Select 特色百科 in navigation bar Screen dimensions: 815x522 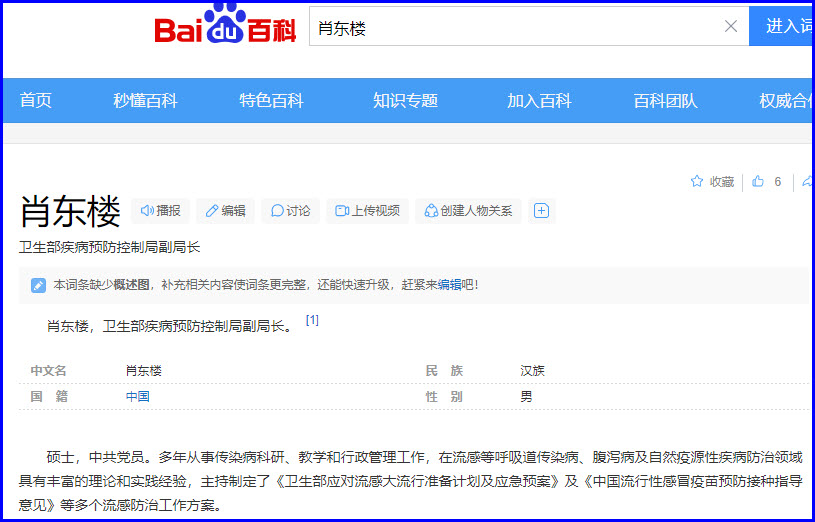pos(271,101)
